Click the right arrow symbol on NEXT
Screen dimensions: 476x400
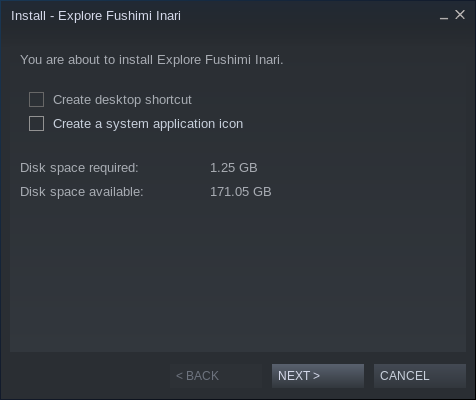[316, 376]
